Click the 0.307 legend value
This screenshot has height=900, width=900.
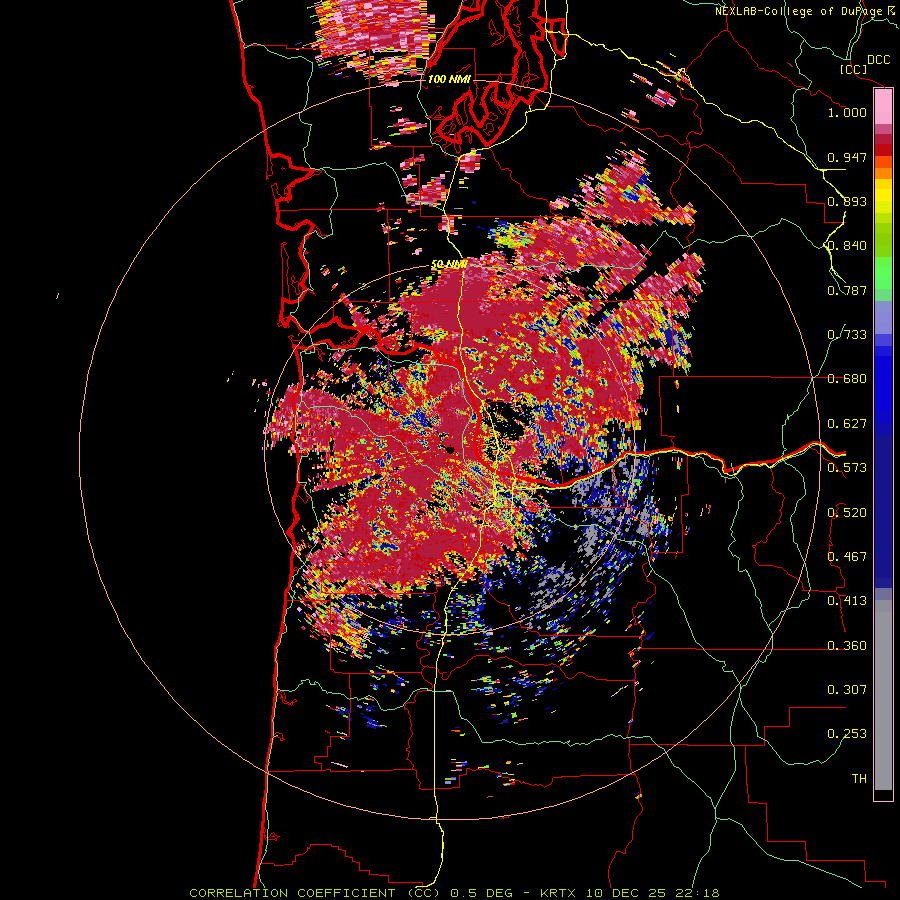point(847,690)
